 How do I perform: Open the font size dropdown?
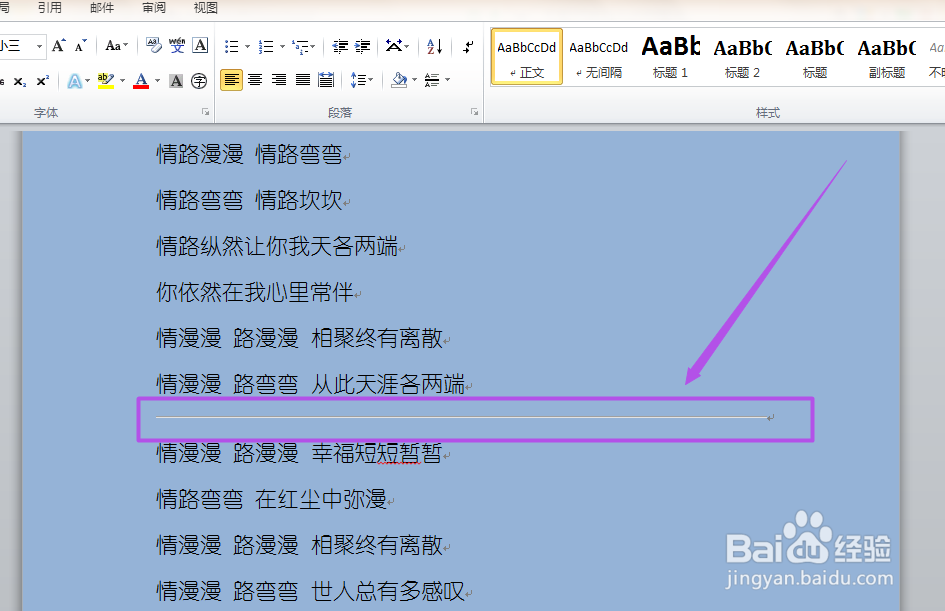pos(38,45)
